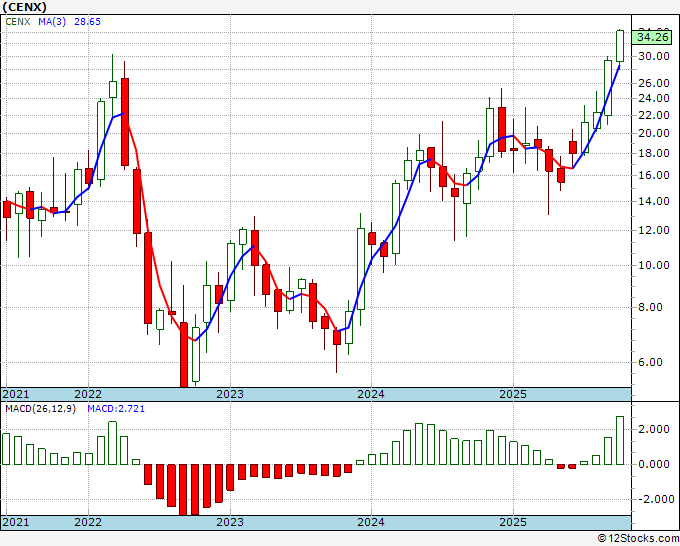Click the 24.00 price axis label
680x546 pixels.
point(654,98)
